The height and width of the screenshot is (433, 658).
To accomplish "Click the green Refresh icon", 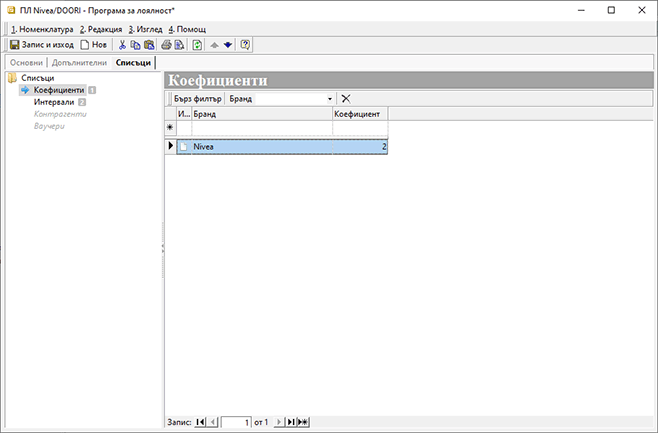I will [197, 44].
